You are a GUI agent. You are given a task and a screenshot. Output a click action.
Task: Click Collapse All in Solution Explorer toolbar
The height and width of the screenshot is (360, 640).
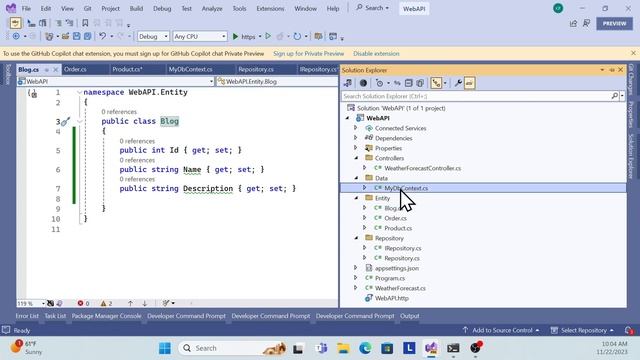pos(409,83)
